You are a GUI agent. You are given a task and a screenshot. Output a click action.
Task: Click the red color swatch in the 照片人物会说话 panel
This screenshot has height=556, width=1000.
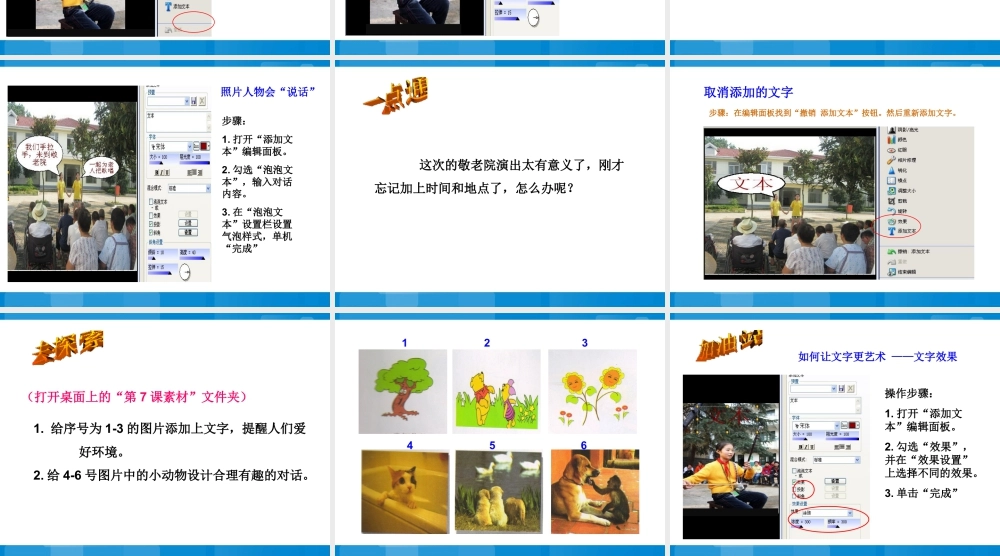204,147
